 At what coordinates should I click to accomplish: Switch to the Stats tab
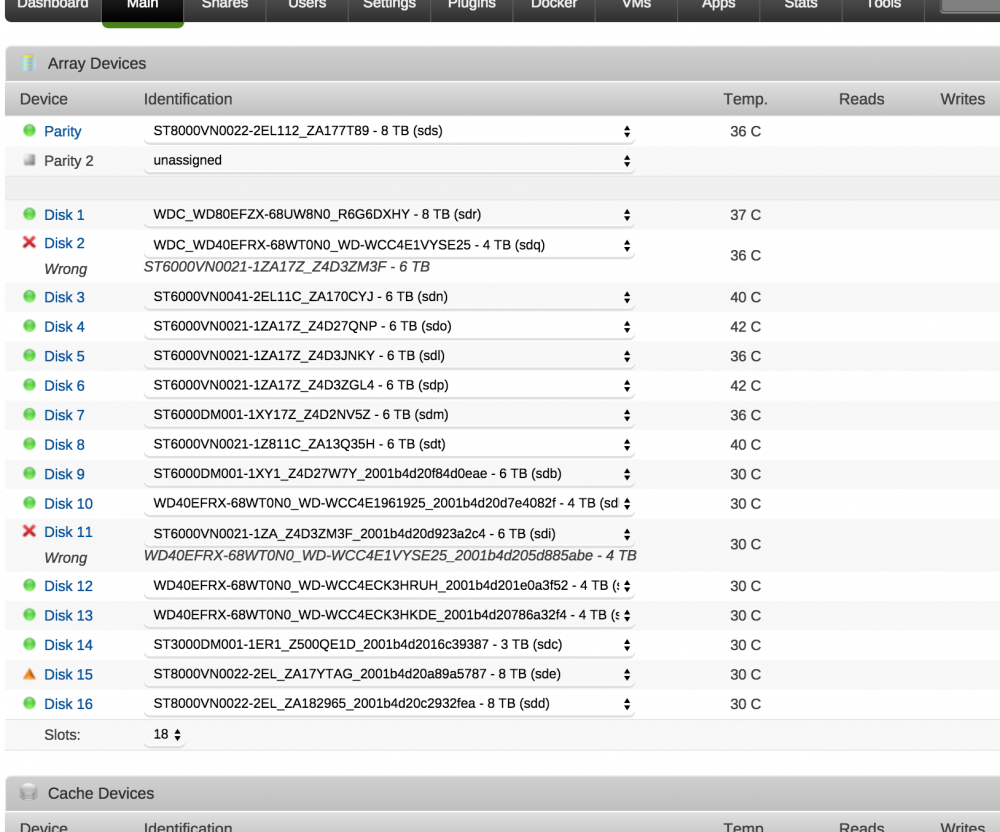[800, 6]
